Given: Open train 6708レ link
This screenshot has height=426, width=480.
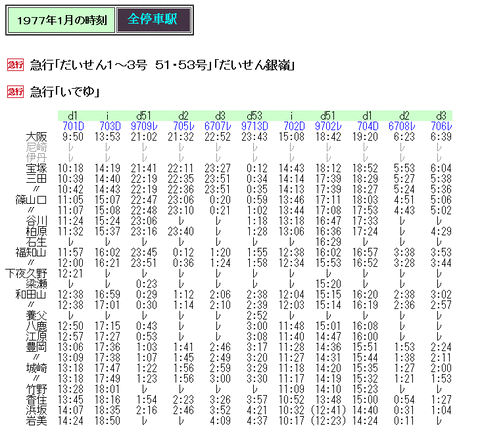Looking at the screenshot, I should (402, 126).
